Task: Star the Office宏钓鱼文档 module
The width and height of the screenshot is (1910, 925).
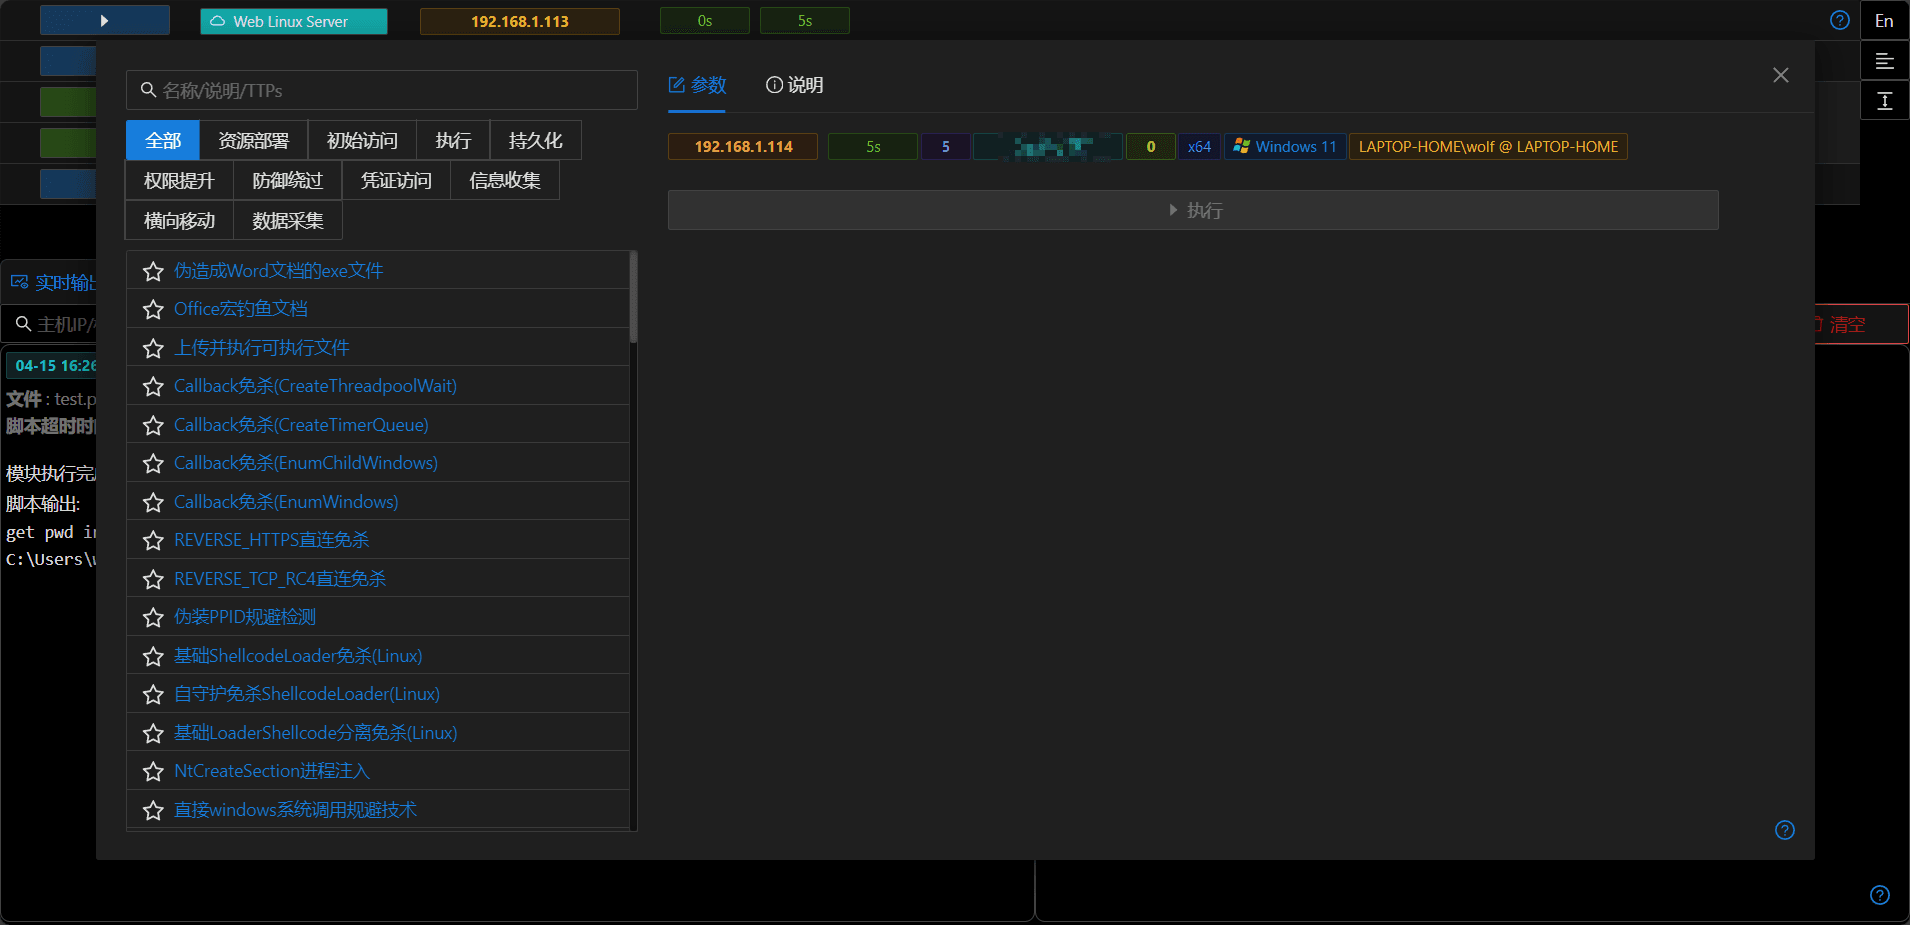Action: [153, 309]
